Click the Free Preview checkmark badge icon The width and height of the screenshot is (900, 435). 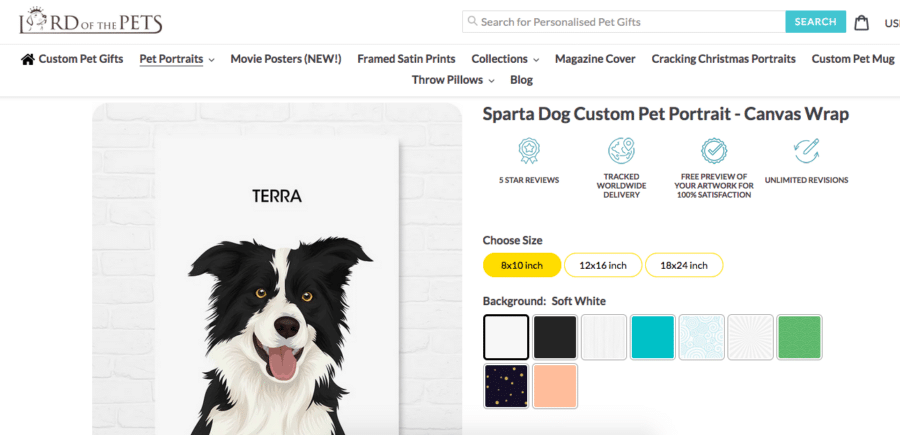pos(713,151)
